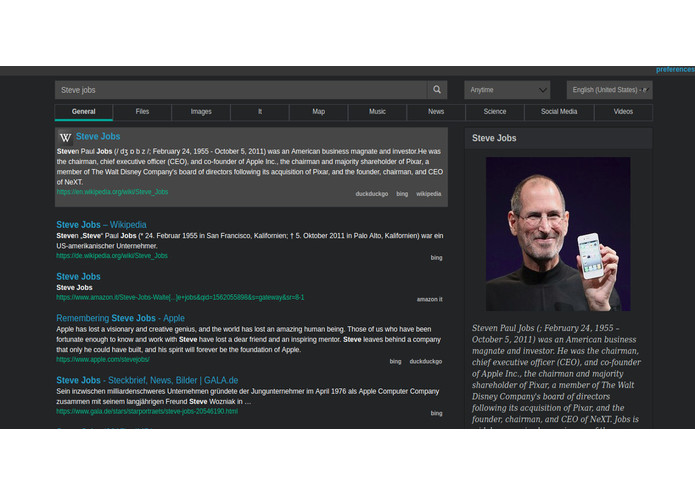The height and width of the screenshot is (494, 695).
Task: Open the Steve Jobs amazon.it result title
Action: [x=78, y=276]
